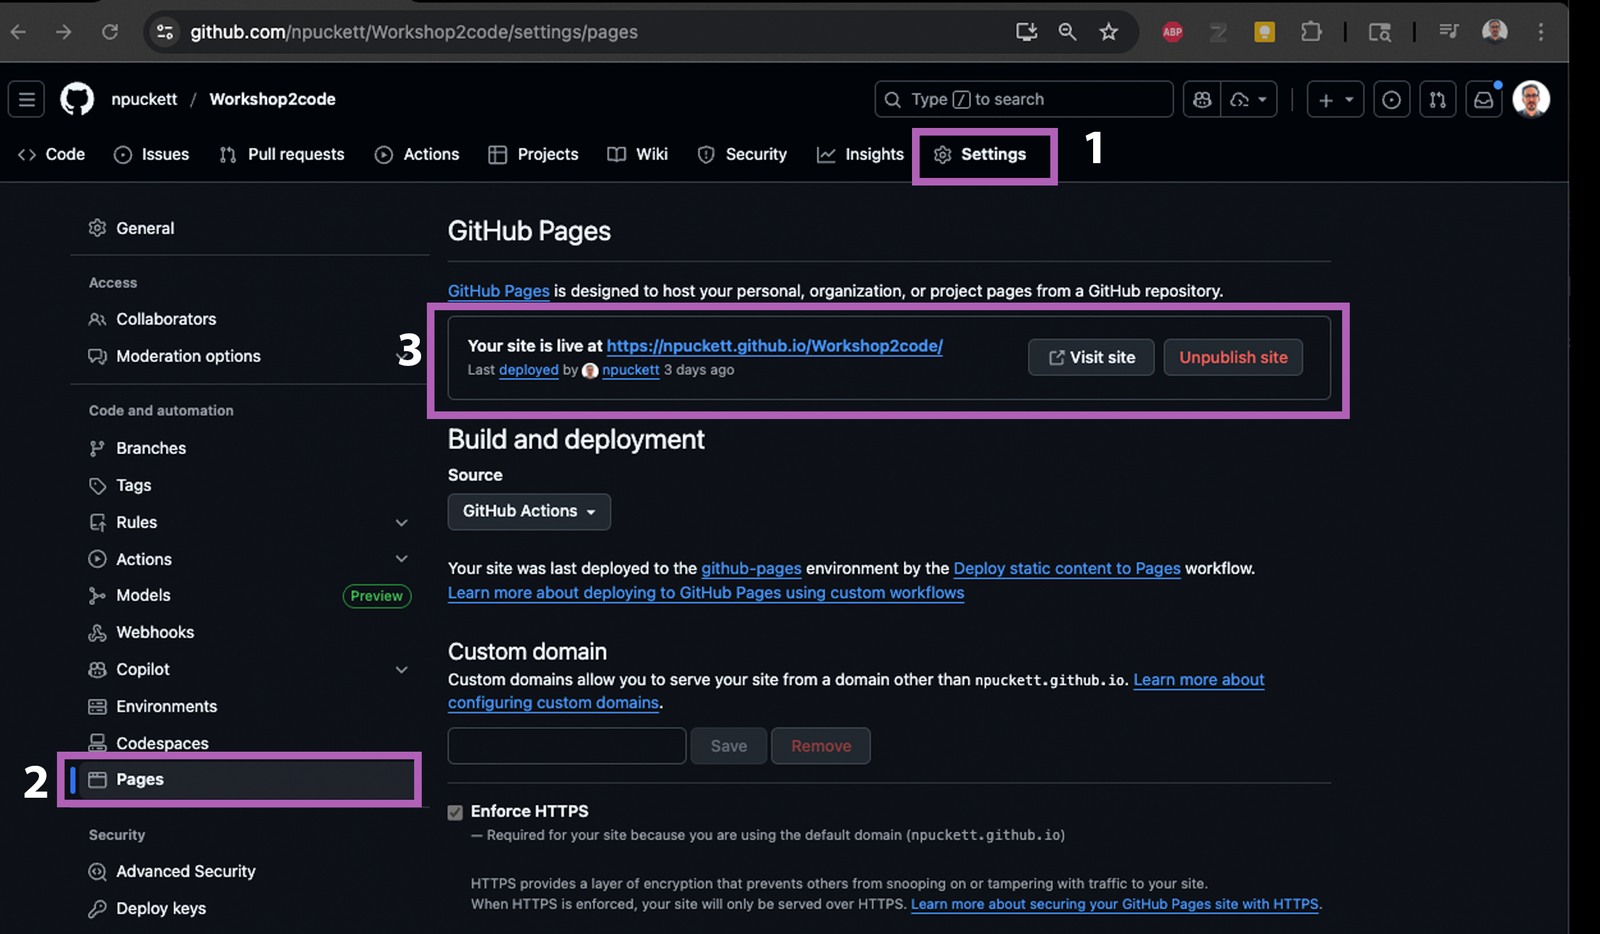
Task: Switch to the Code tab
Action: (52, 154)
